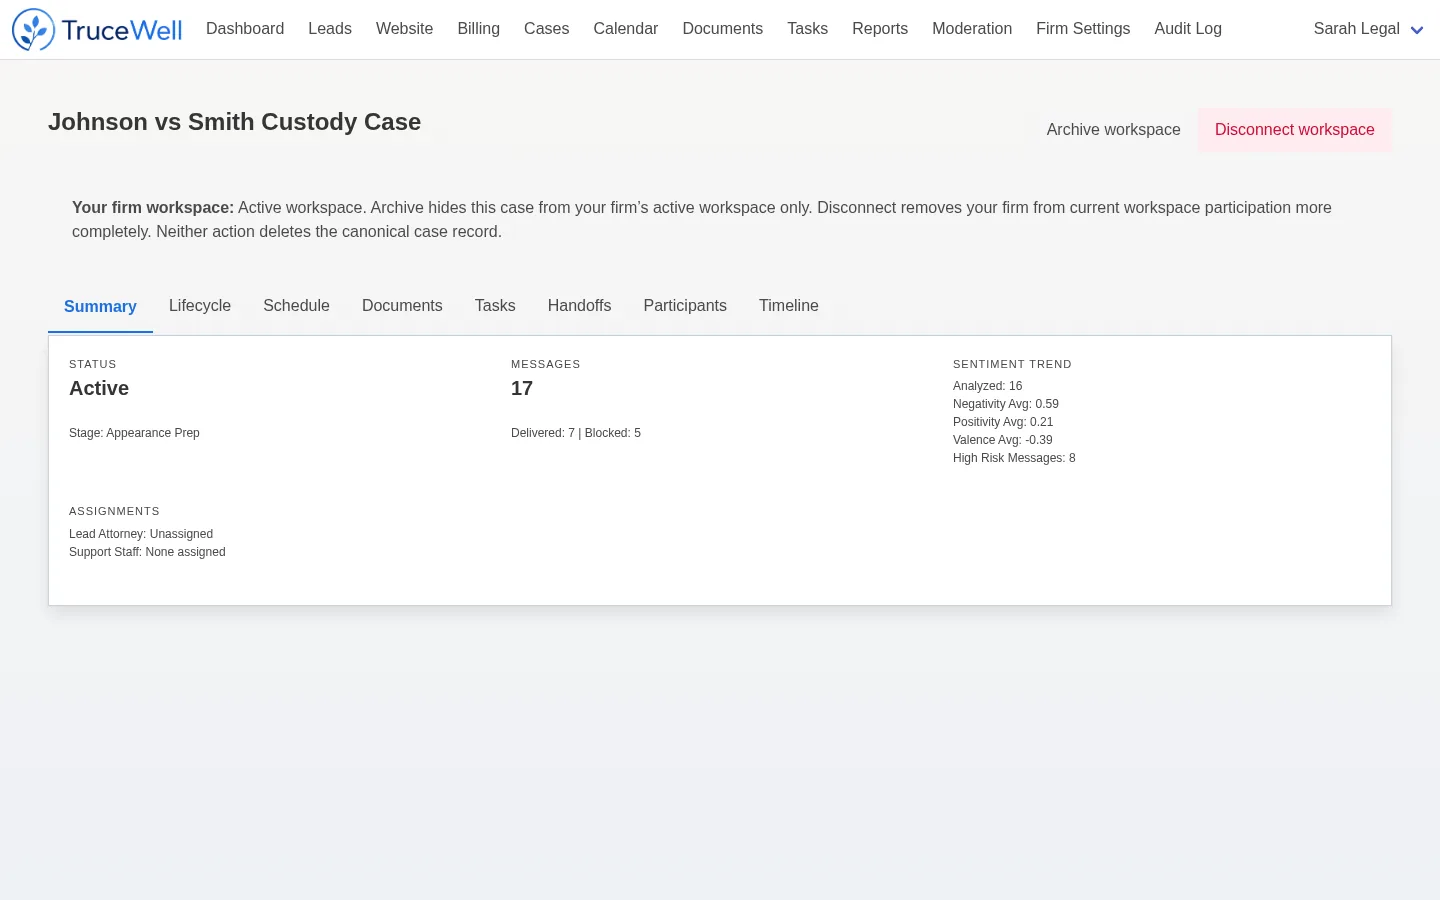Go to Documents in the top navigation bar
This screenshot has width=1440, height=900.
(x=723, y=29)
